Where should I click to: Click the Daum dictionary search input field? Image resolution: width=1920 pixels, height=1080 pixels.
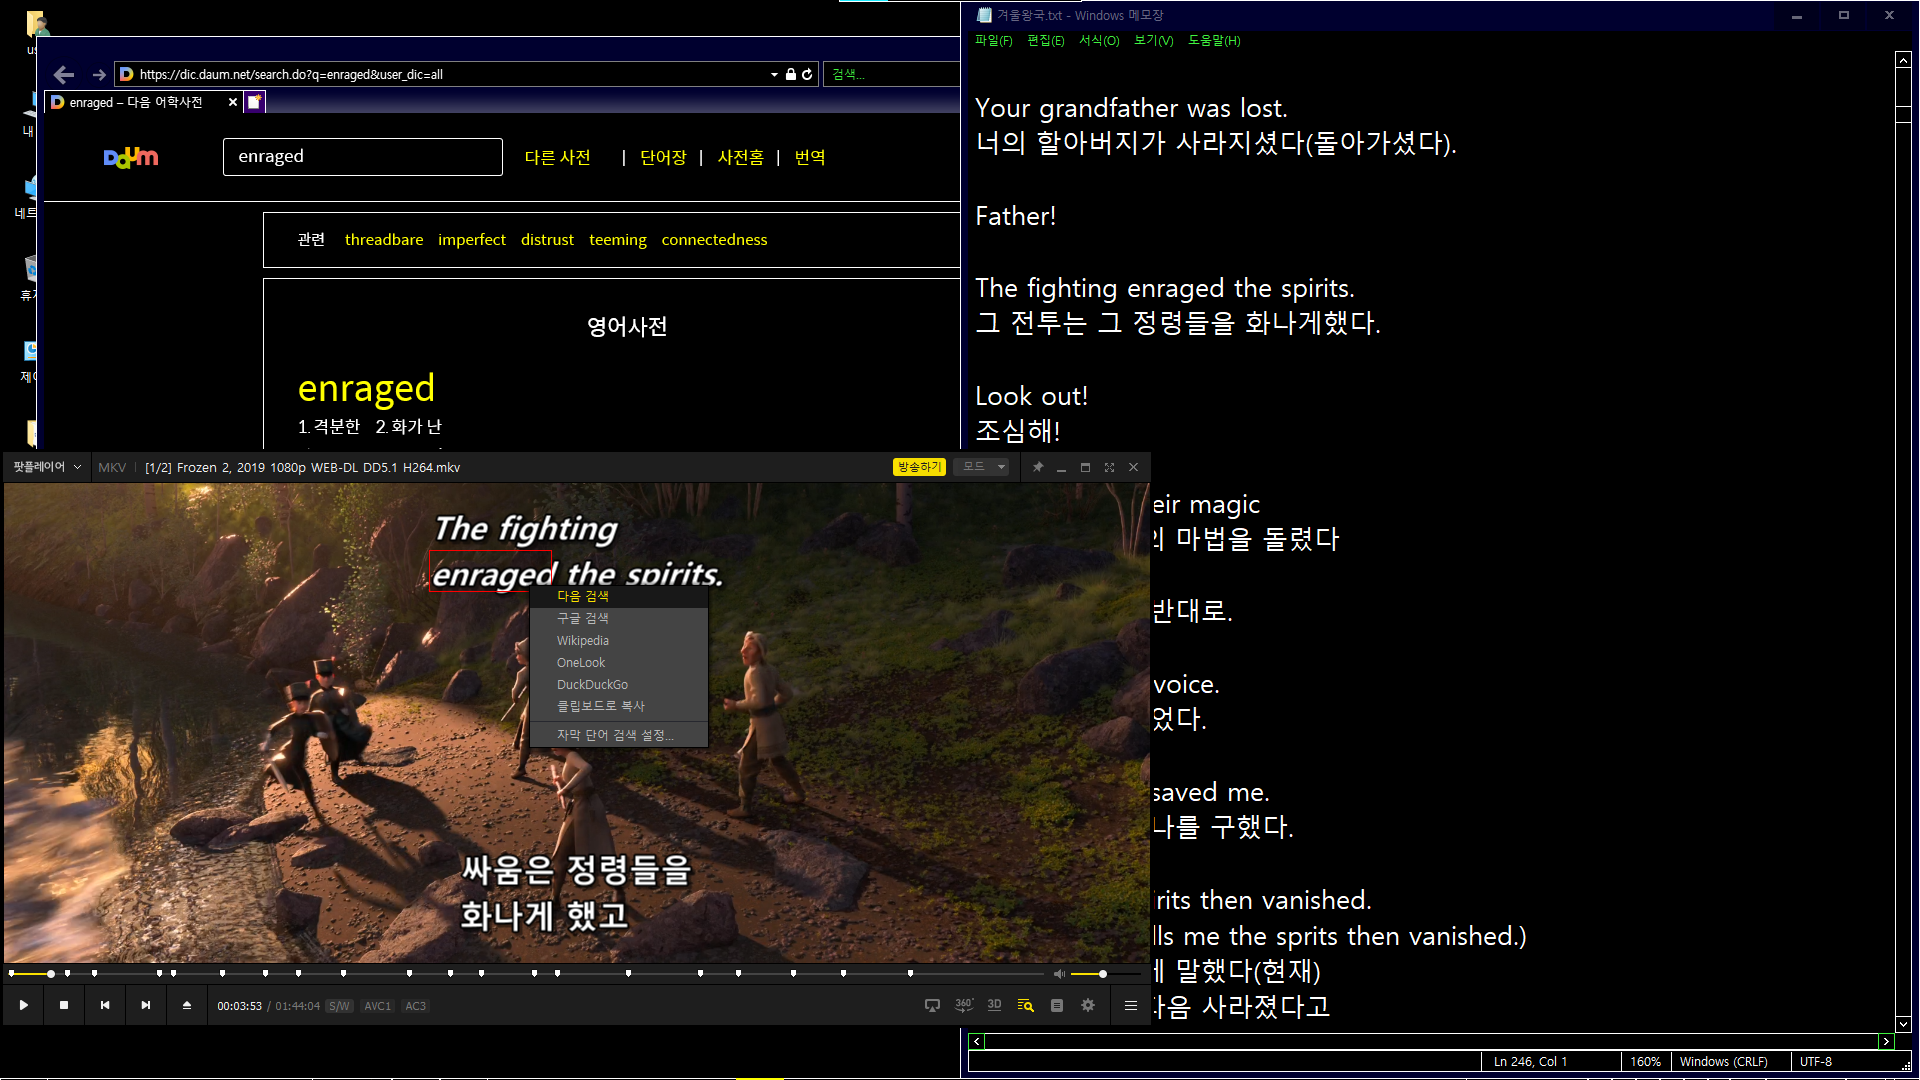(362, 157)
